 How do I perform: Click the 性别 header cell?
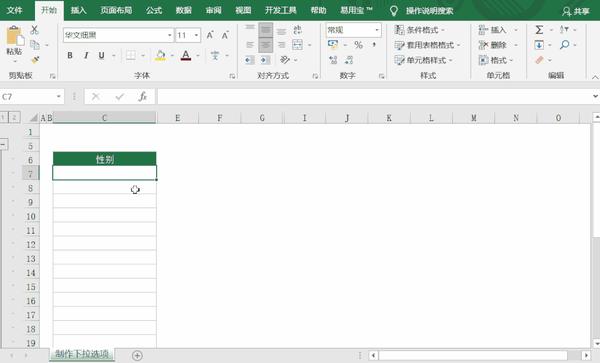tap(104, 159)
